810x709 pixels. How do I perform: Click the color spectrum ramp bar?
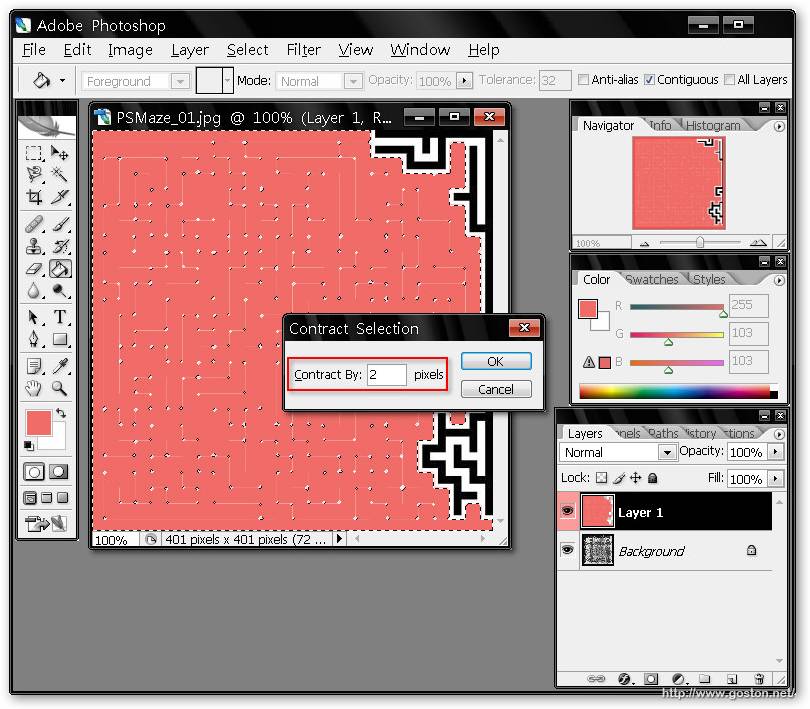coord(678,391)
